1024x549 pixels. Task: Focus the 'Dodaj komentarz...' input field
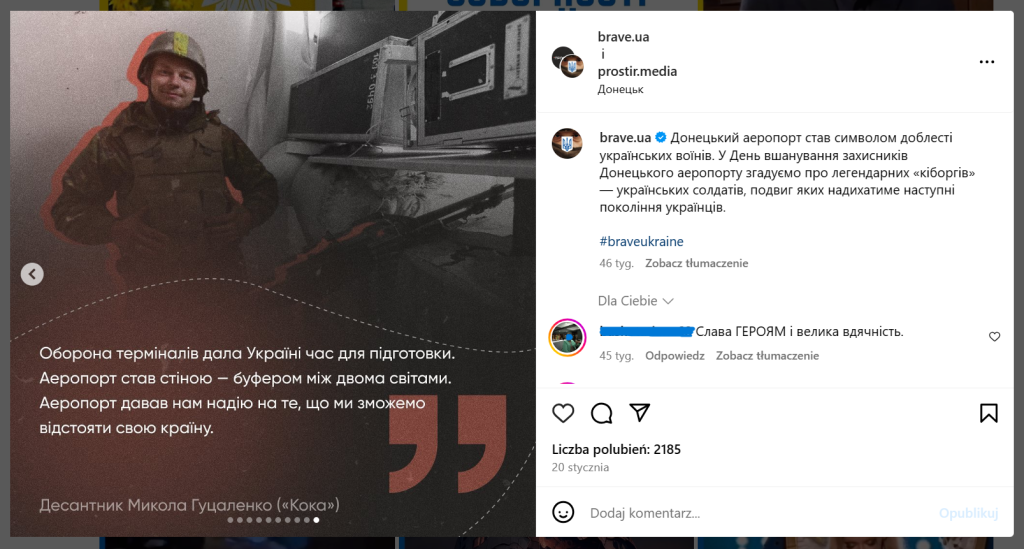[x=758, y=513]
